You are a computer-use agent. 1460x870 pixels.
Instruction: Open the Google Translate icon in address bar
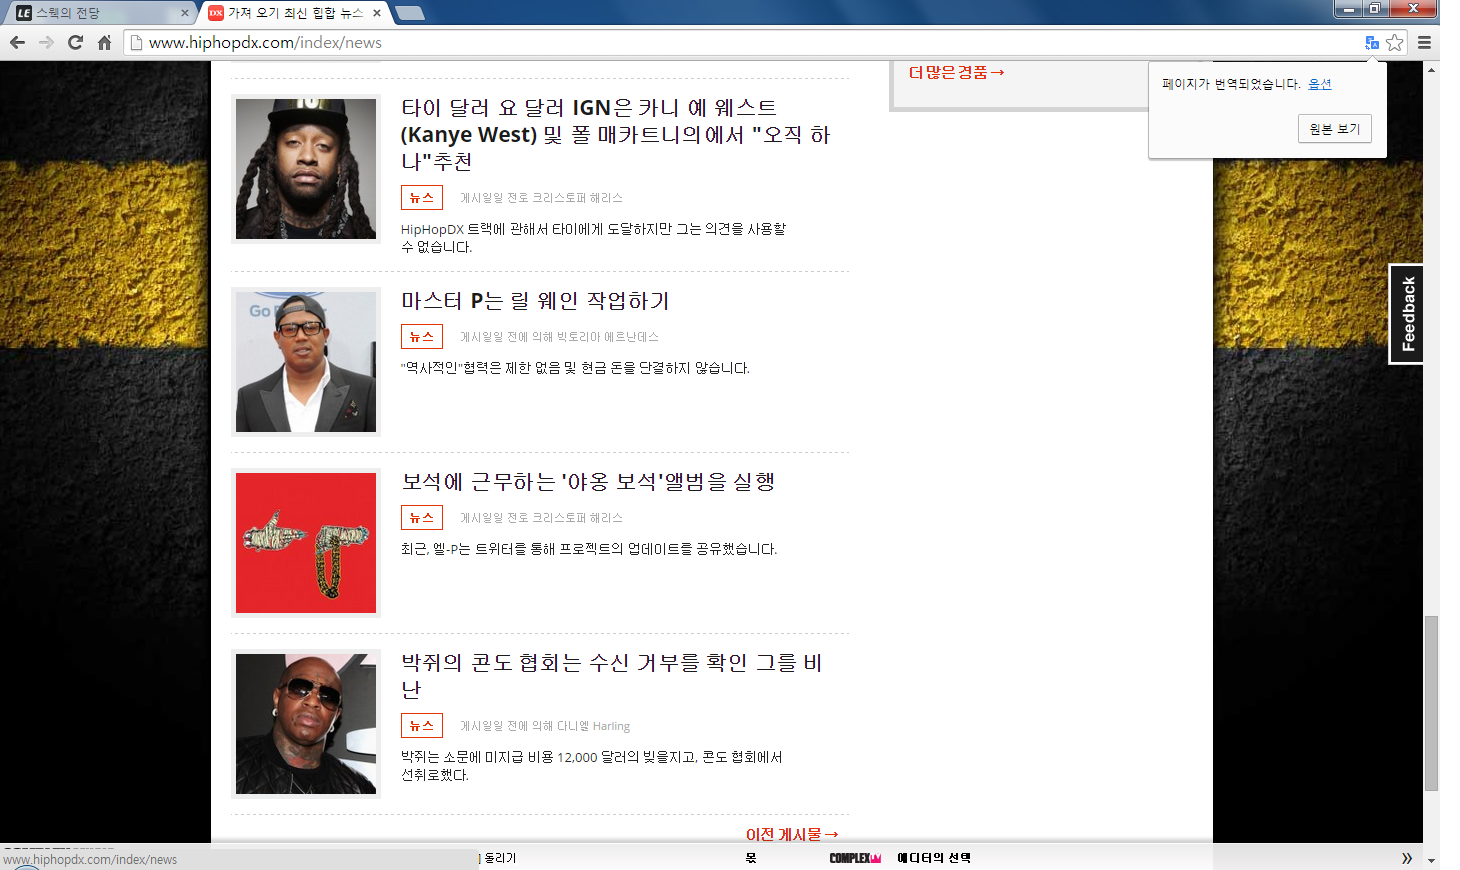(1372, 42)
